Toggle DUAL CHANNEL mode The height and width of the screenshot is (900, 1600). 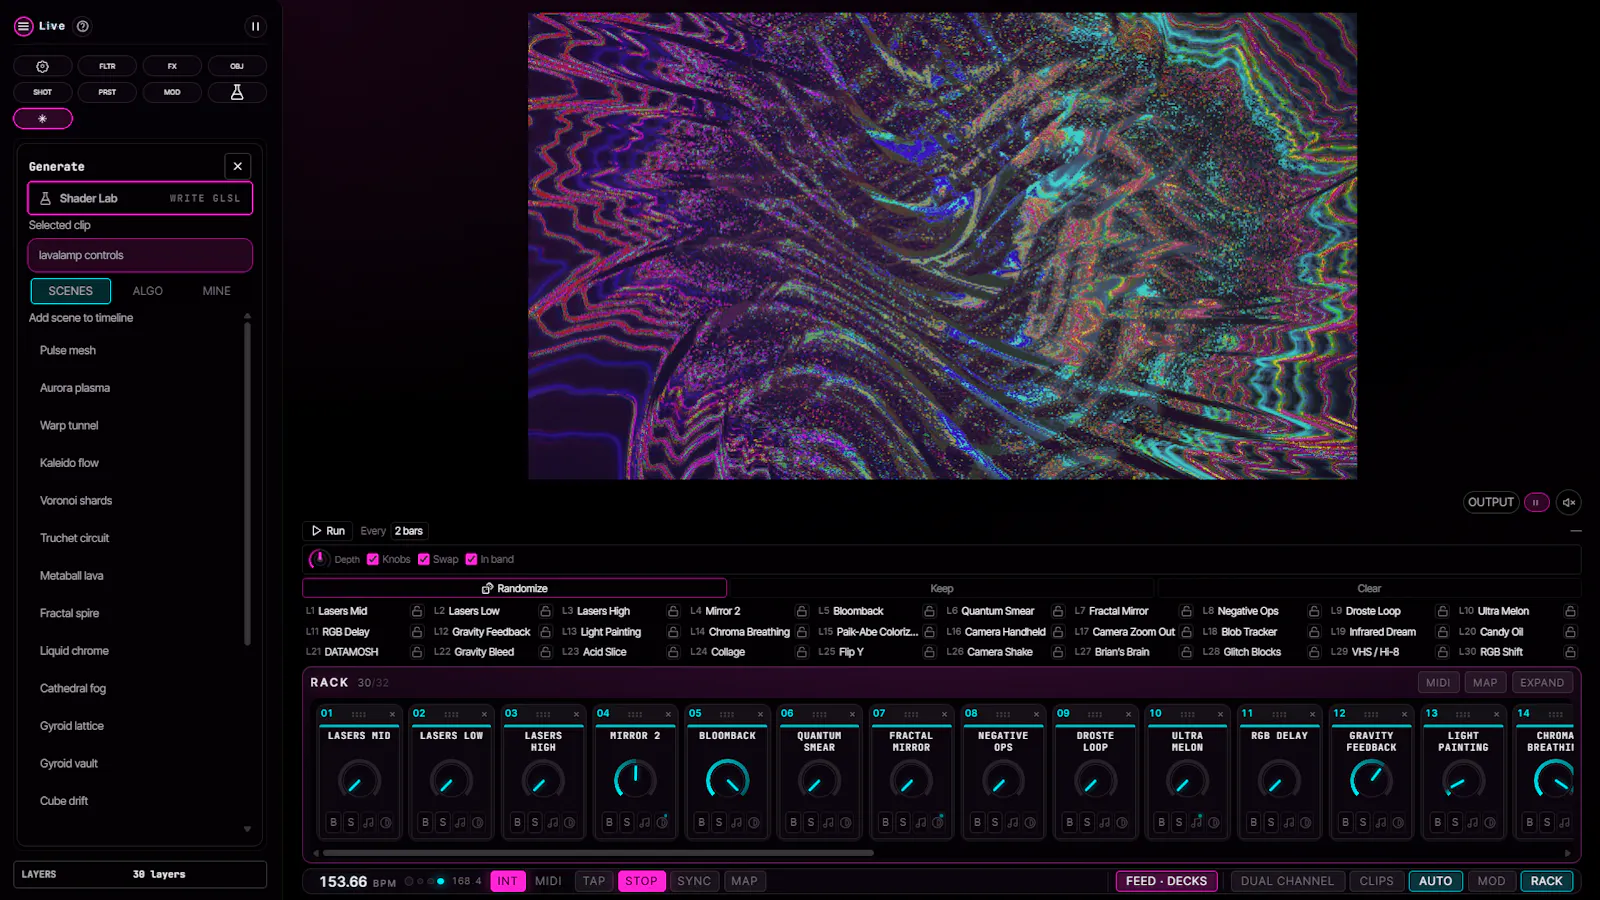(1287, 881)
